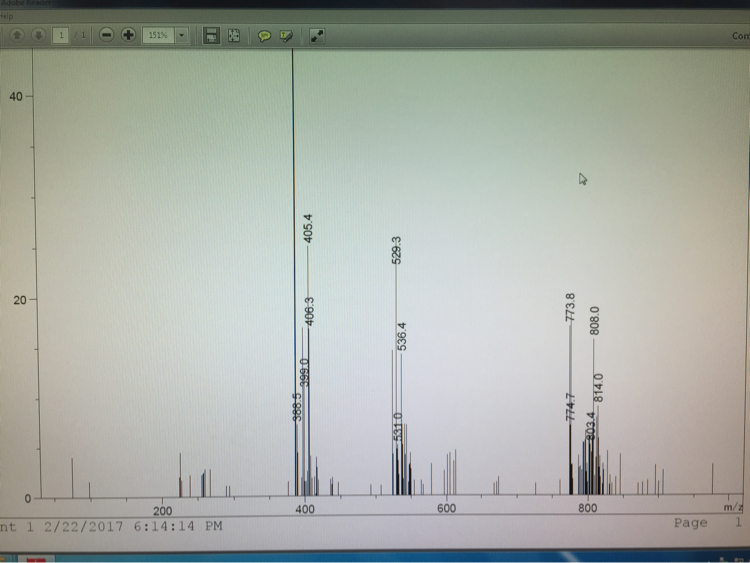Click the y-axis 20 tick label

click(20, 300)
